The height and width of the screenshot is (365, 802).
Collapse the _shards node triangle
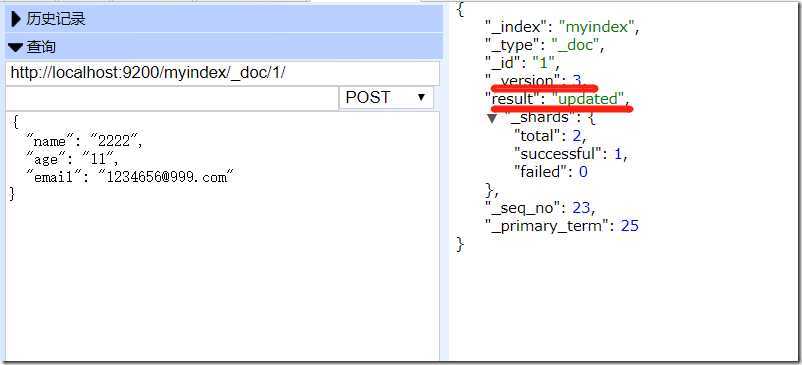coord(492,118)
